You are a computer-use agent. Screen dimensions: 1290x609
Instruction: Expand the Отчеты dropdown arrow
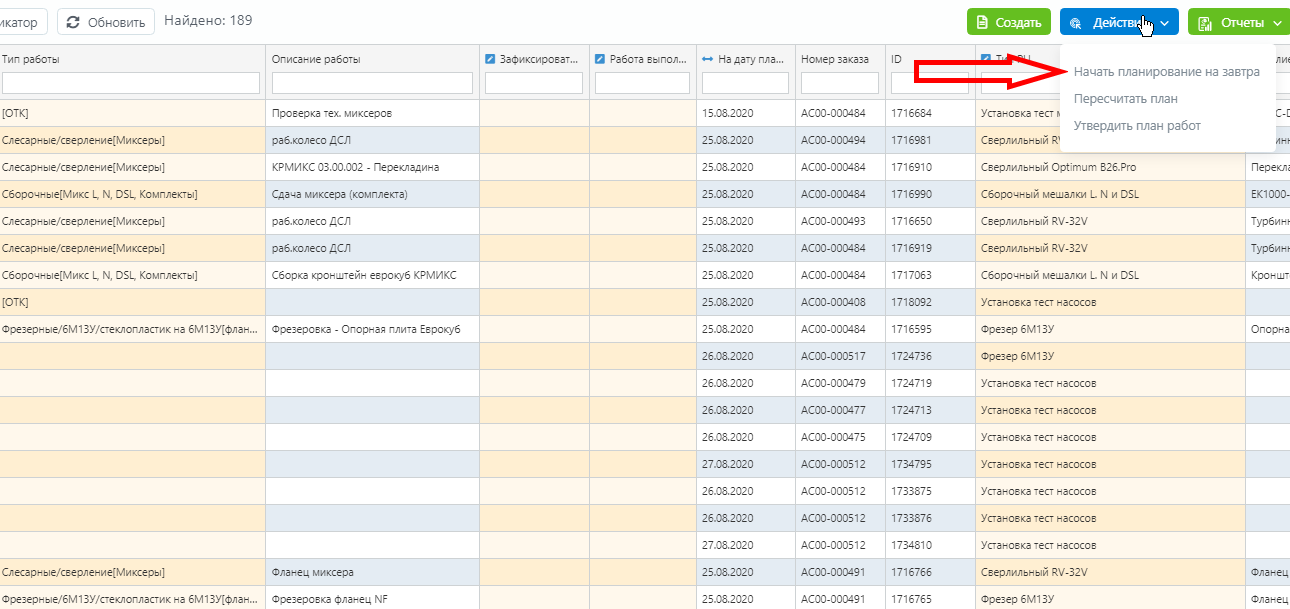point(1276,22)
